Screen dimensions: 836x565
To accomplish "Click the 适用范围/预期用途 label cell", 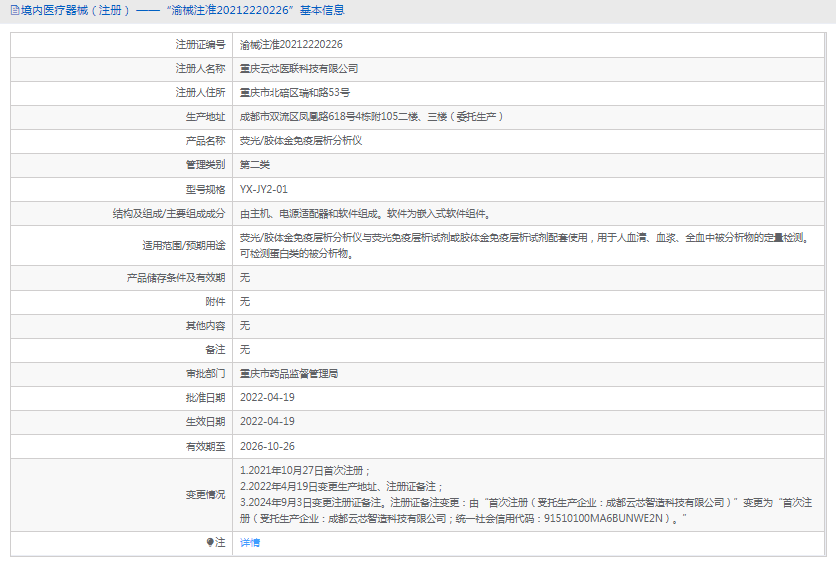I will [122, 246].
